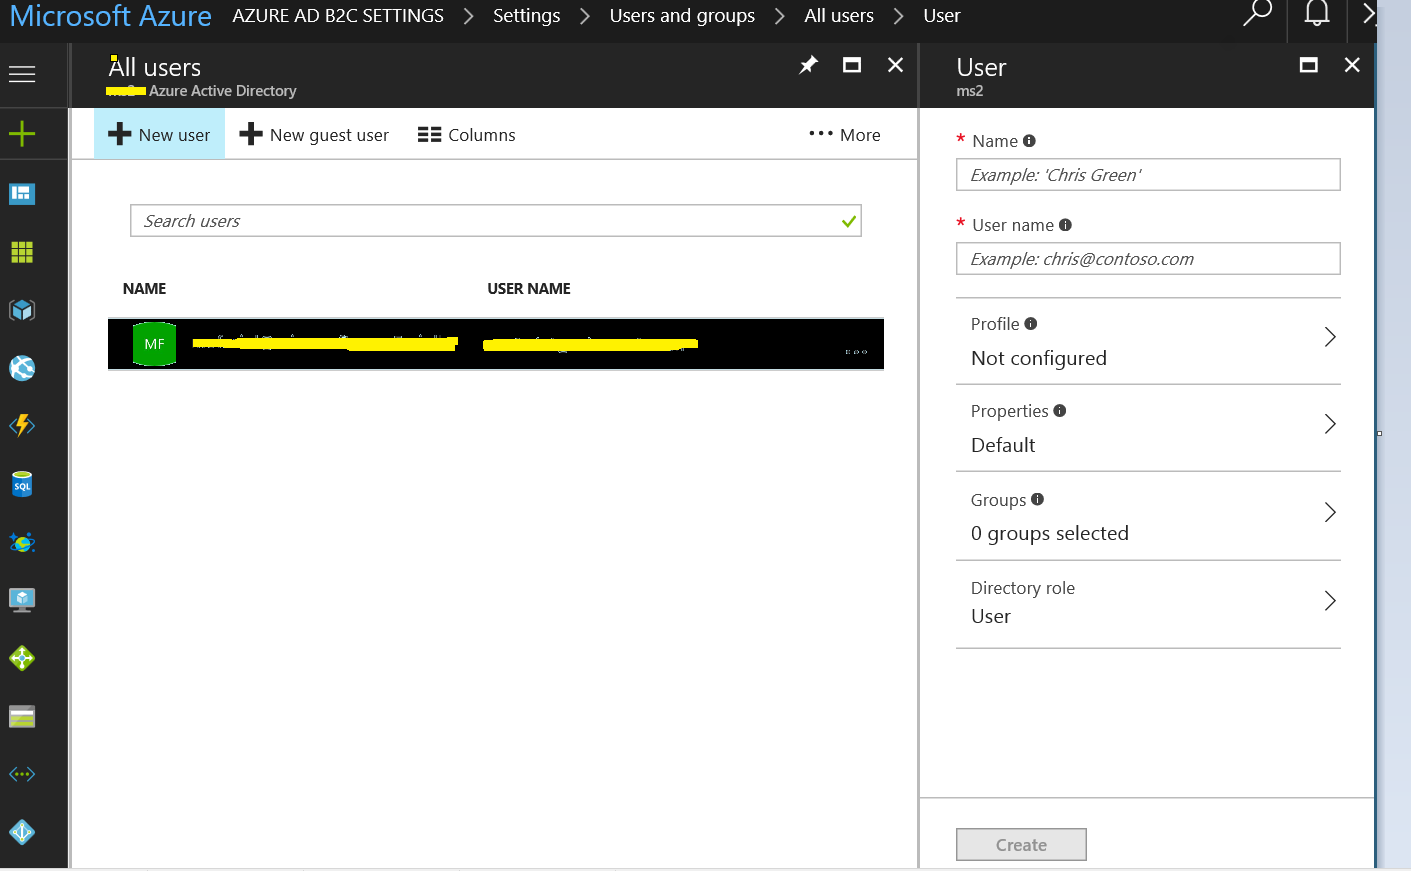1411x871 pixels.
Task: Open the Resource groups cube icon
Action: click(x=22, y=310)
